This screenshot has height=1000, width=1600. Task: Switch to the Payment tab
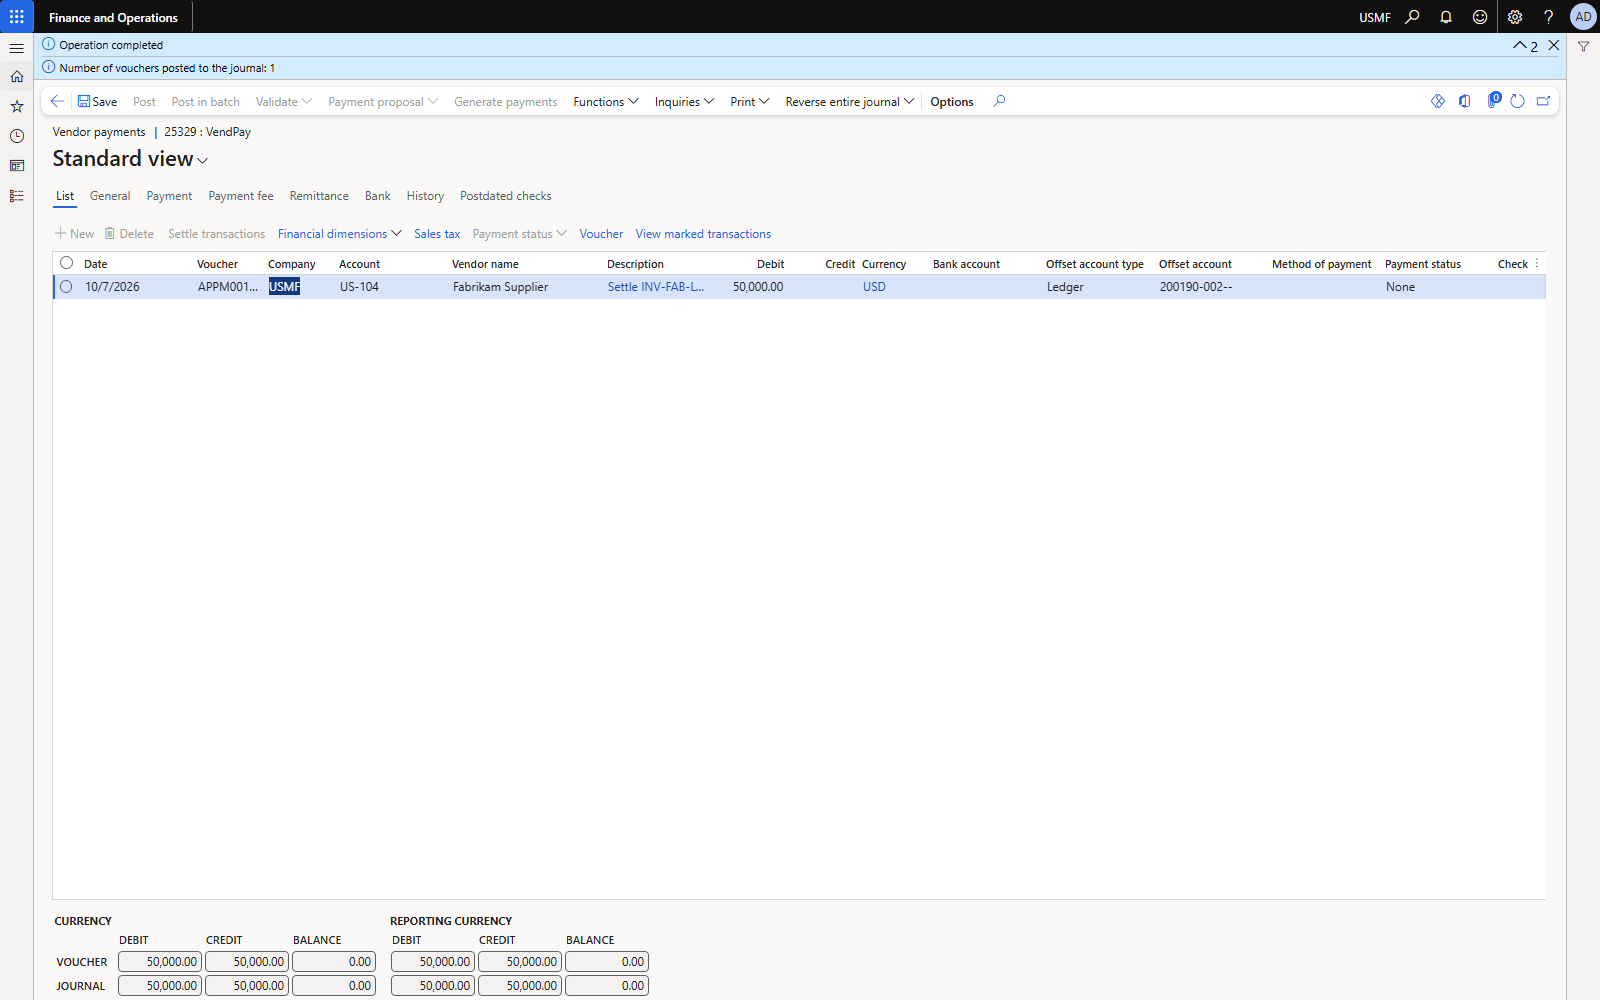169,196
